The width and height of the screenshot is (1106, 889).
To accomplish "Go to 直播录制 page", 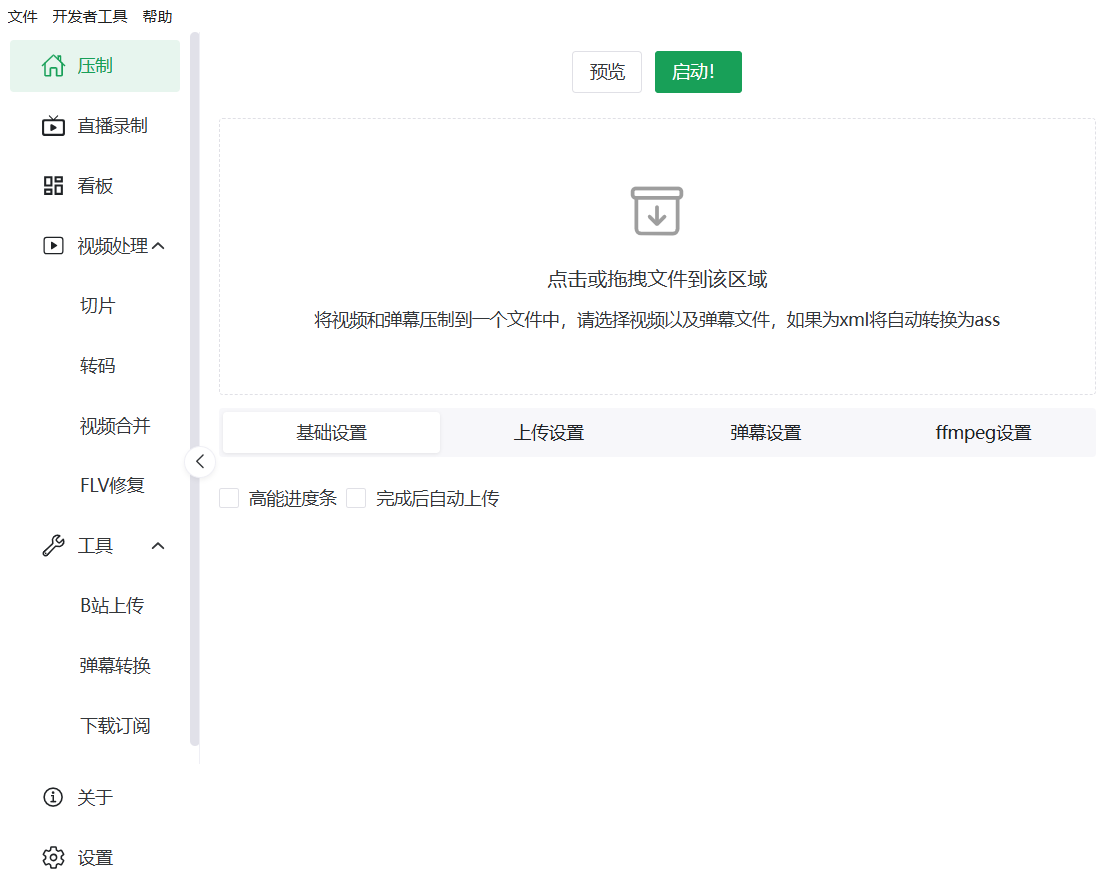I will 95,126.
